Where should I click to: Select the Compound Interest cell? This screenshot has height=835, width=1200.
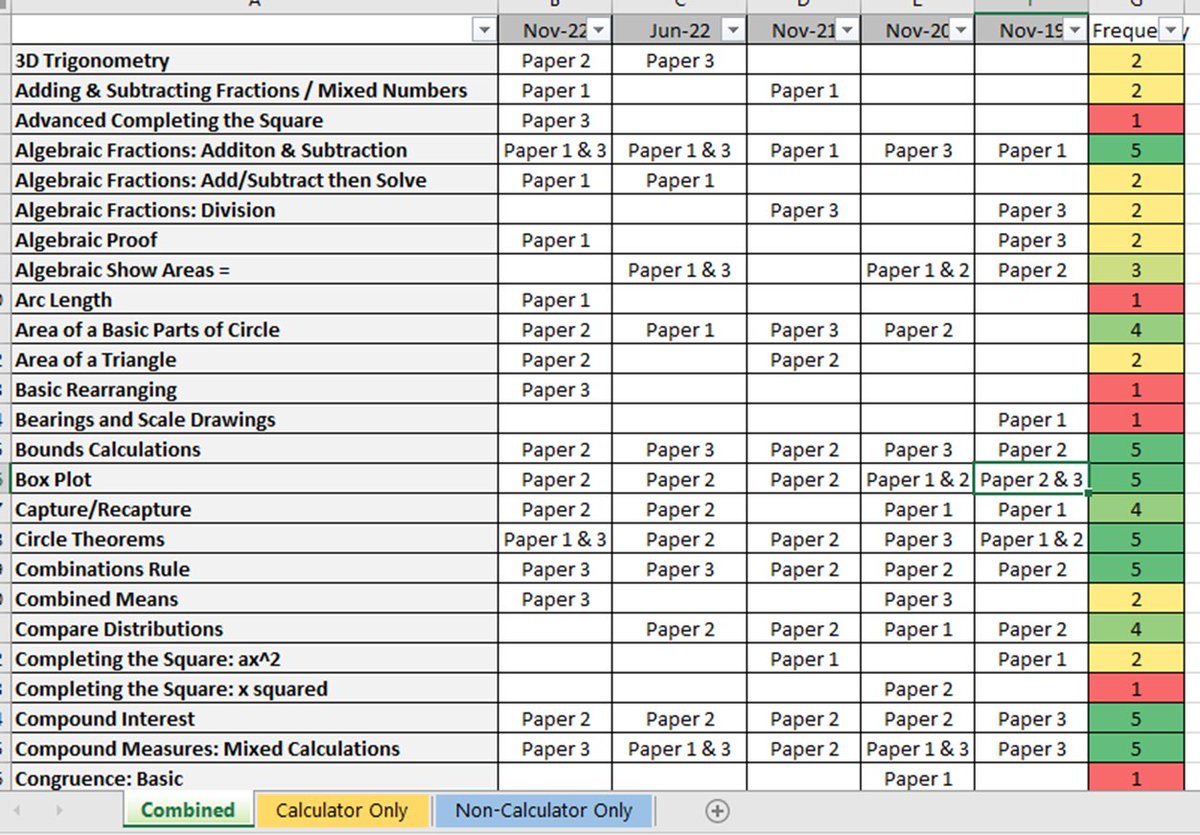(x=255, y=720)
